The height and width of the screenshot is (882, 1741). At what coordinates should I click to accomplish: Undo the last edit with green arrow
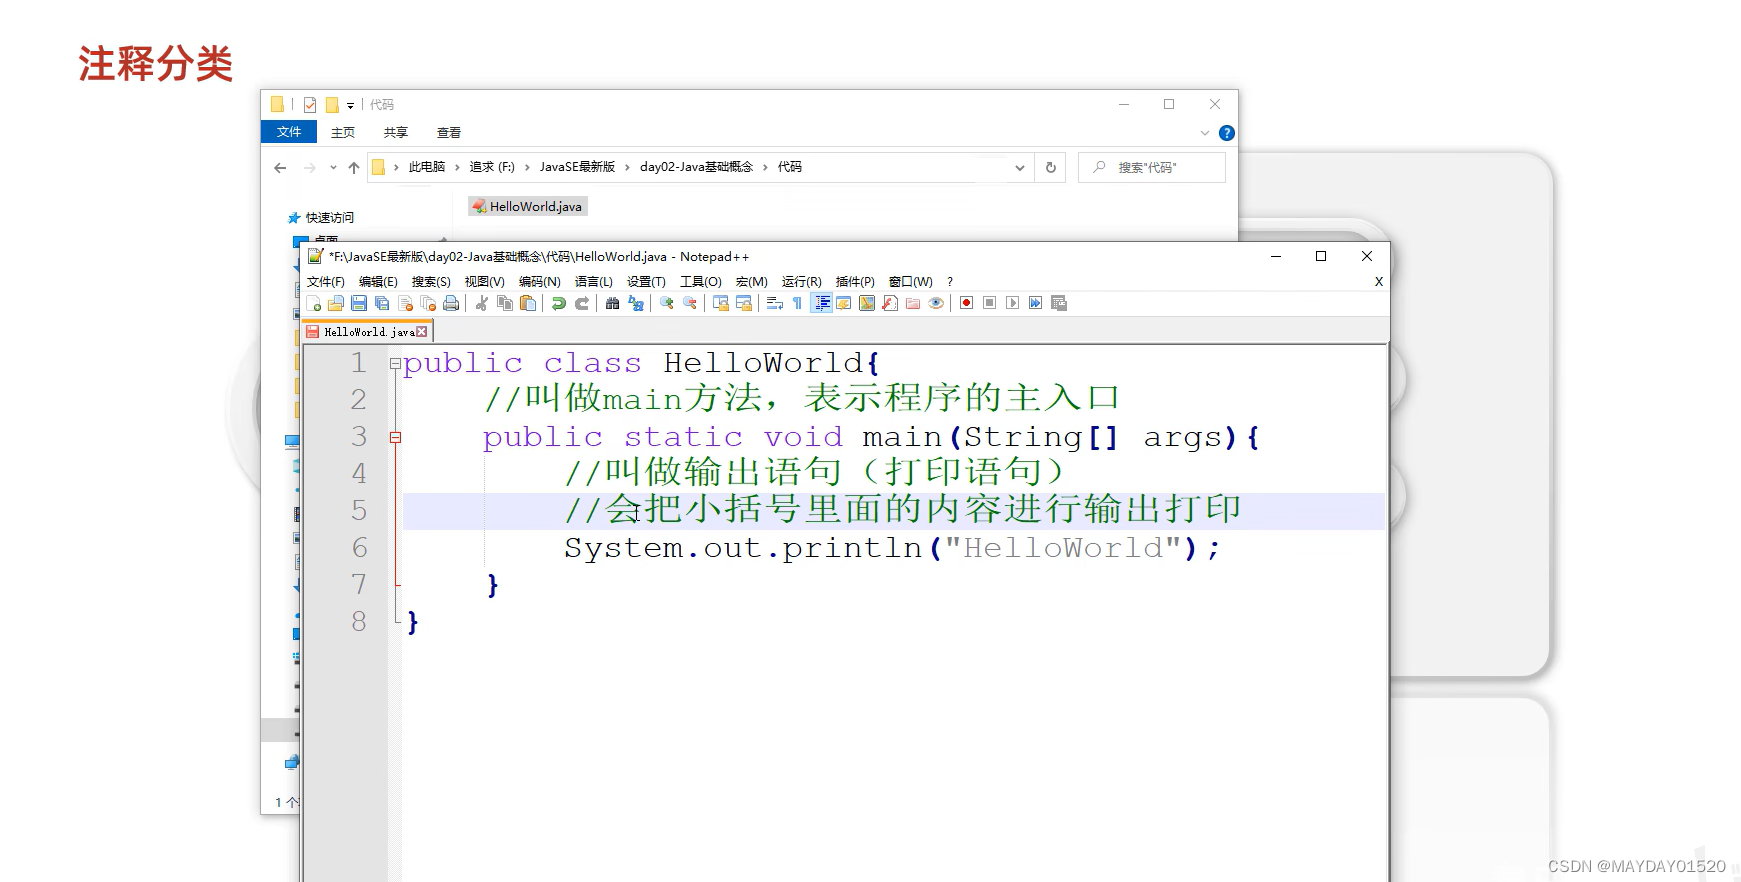pos(558,303)
